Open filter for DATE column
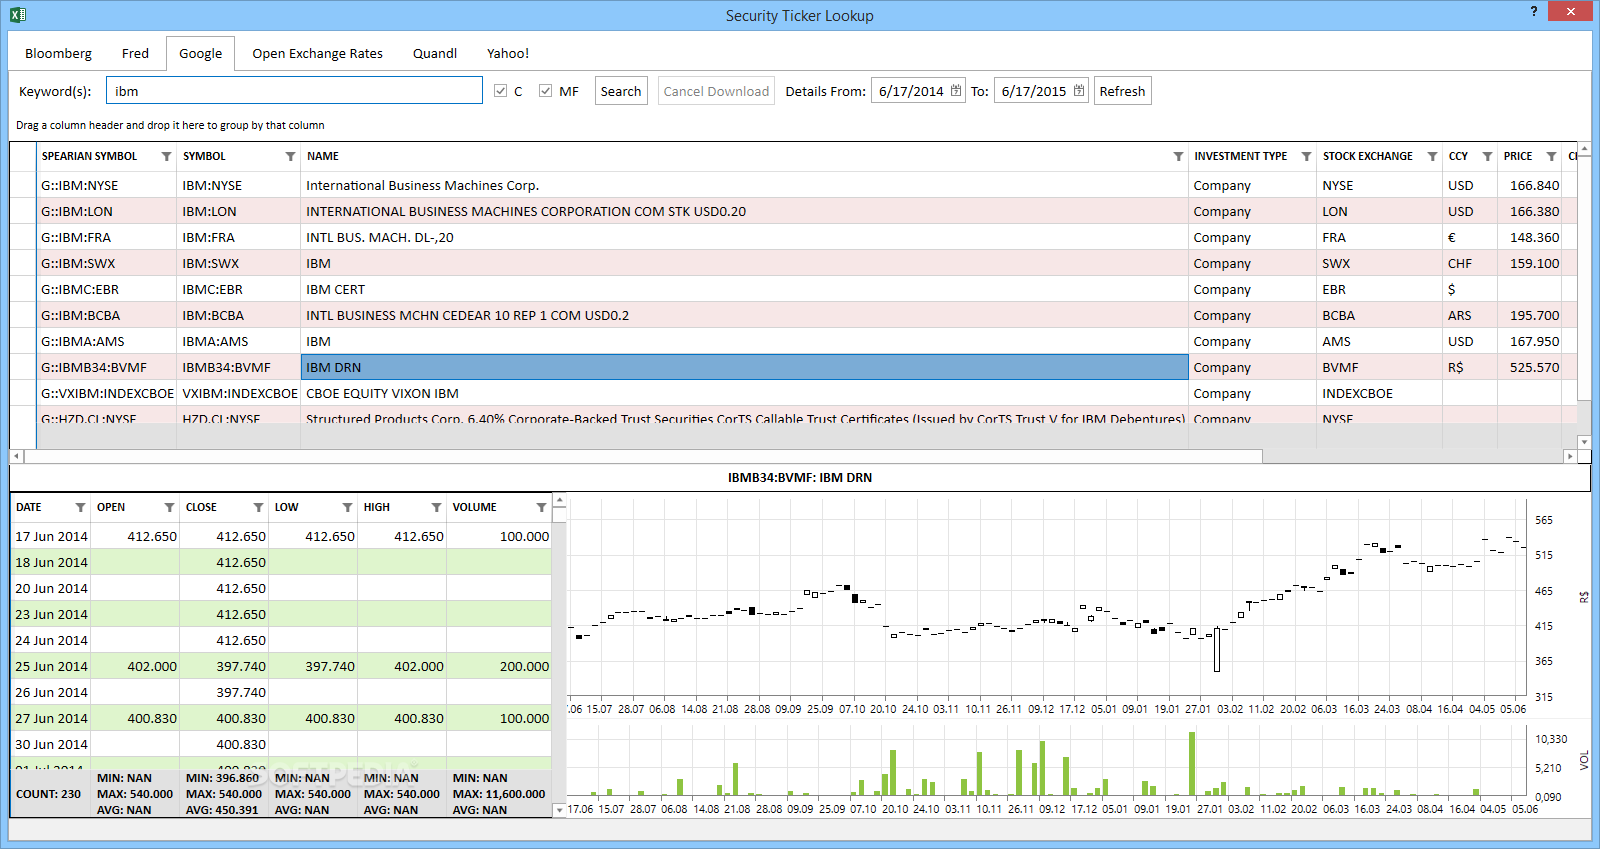 pyautogui.click(x=80, y=508)
